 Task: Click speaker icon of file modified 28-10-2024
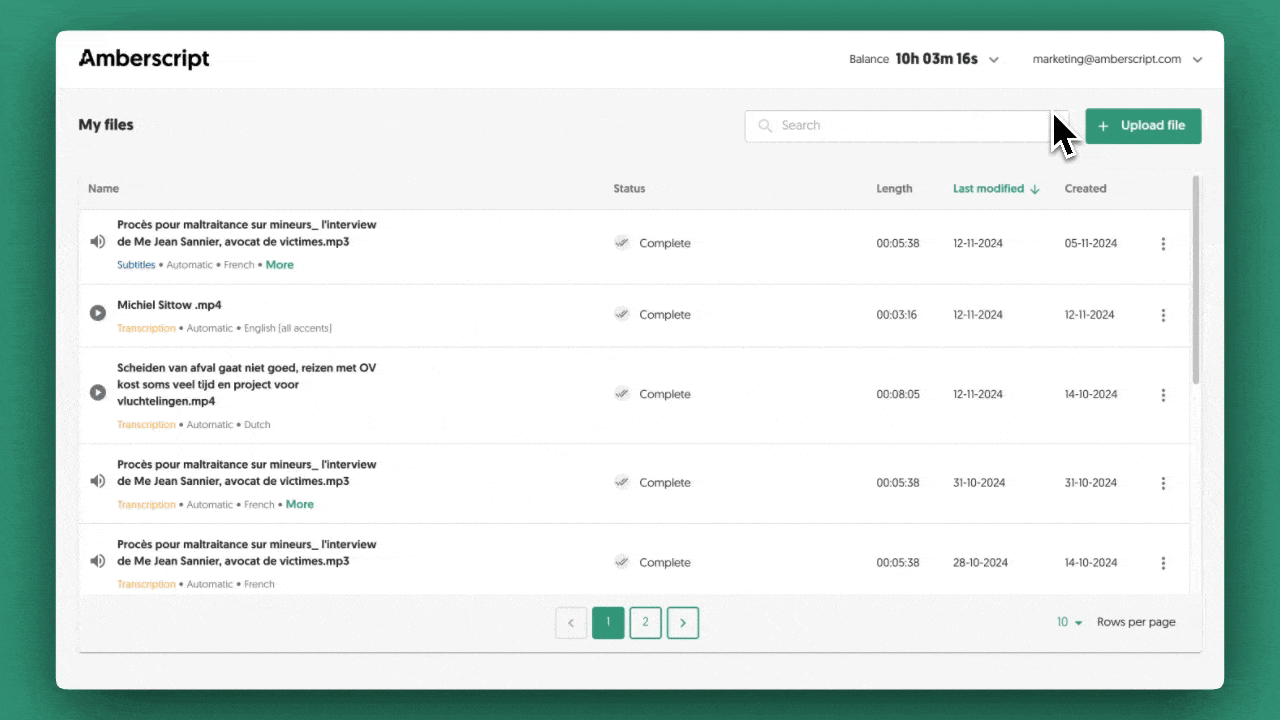tap(97, 561)
